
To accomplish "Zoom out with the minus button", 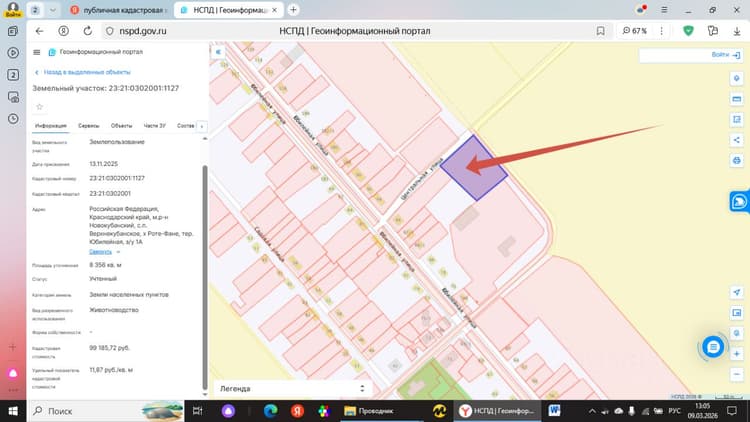I will [x=737, y=374].
